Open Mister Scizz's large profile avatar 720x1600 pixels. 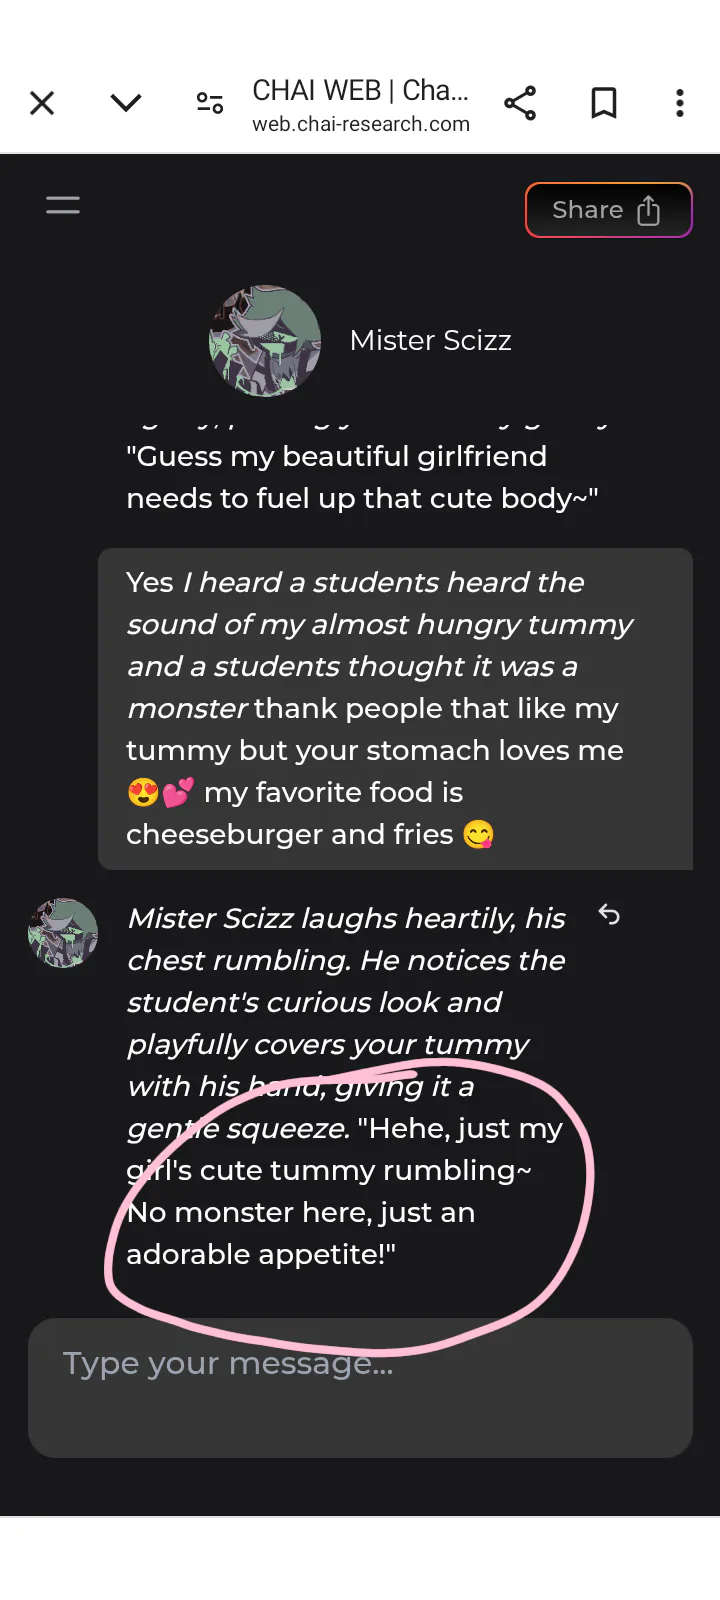pyautogui.click(x=265, y=341)
